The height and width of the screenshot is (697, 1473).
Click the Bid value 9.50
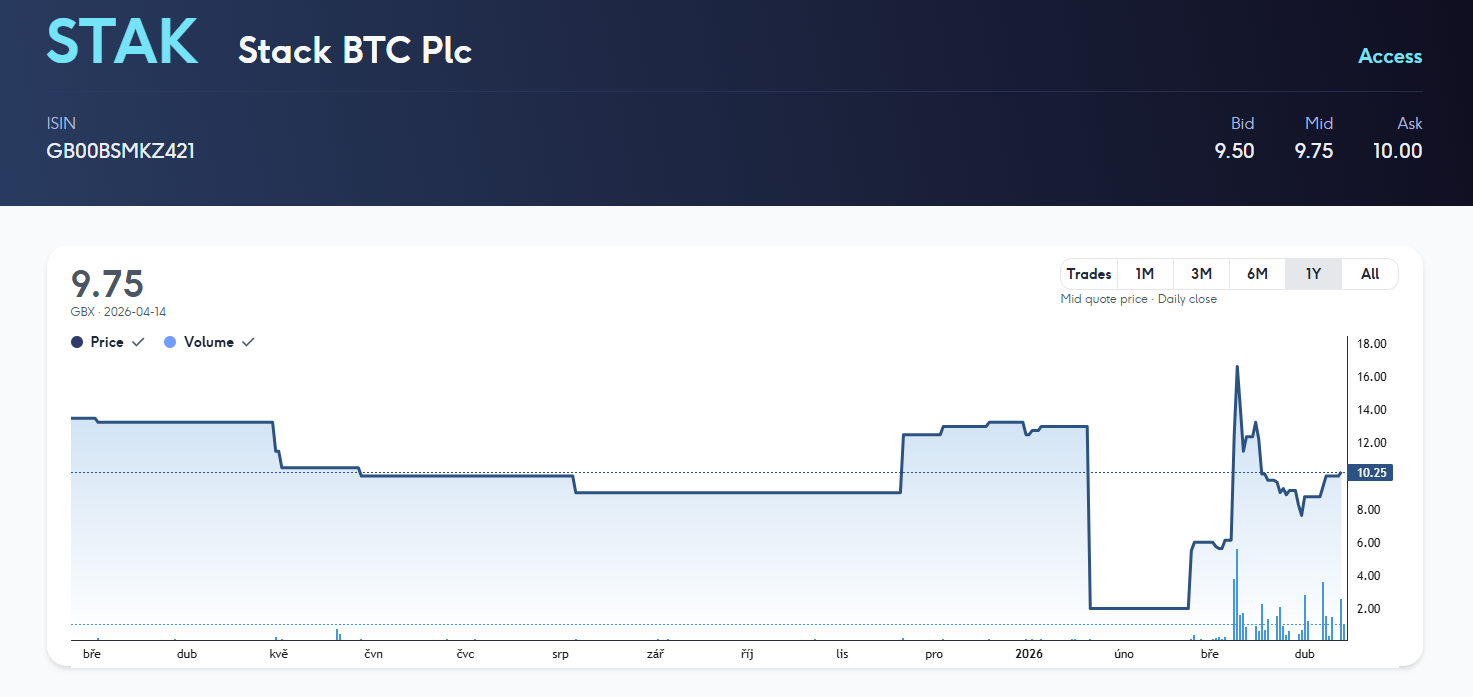click(1234, 152)
